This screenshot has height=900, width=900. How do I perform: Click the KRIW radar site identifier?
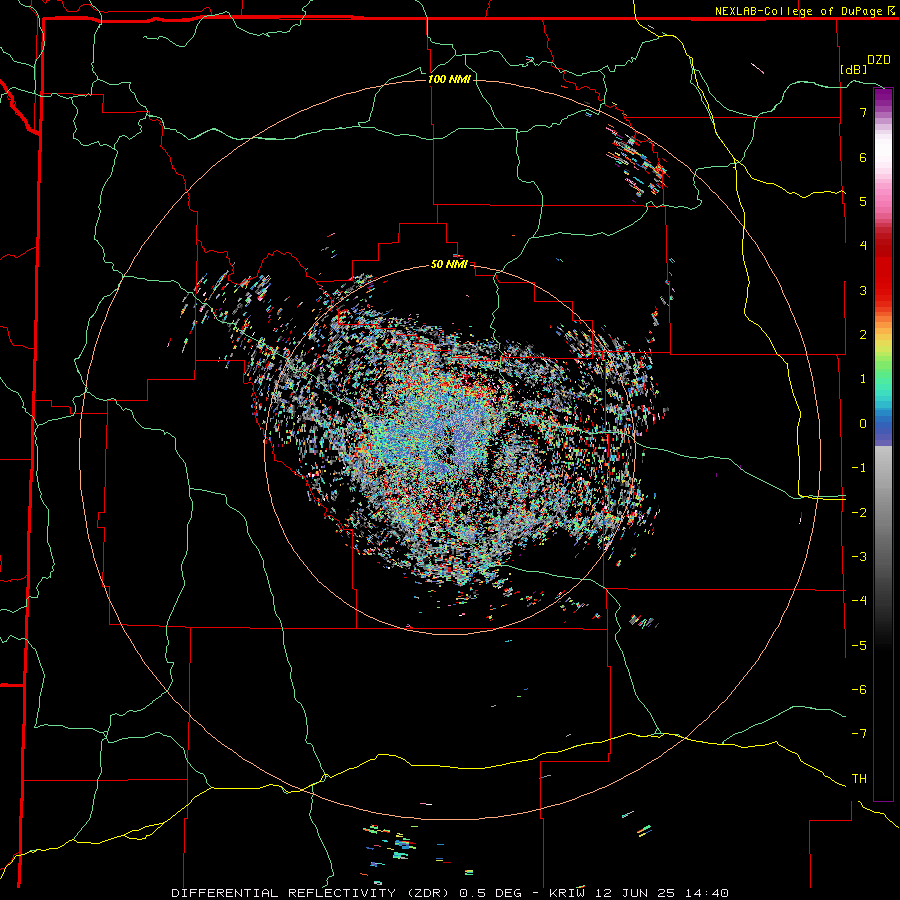point(568,893)
